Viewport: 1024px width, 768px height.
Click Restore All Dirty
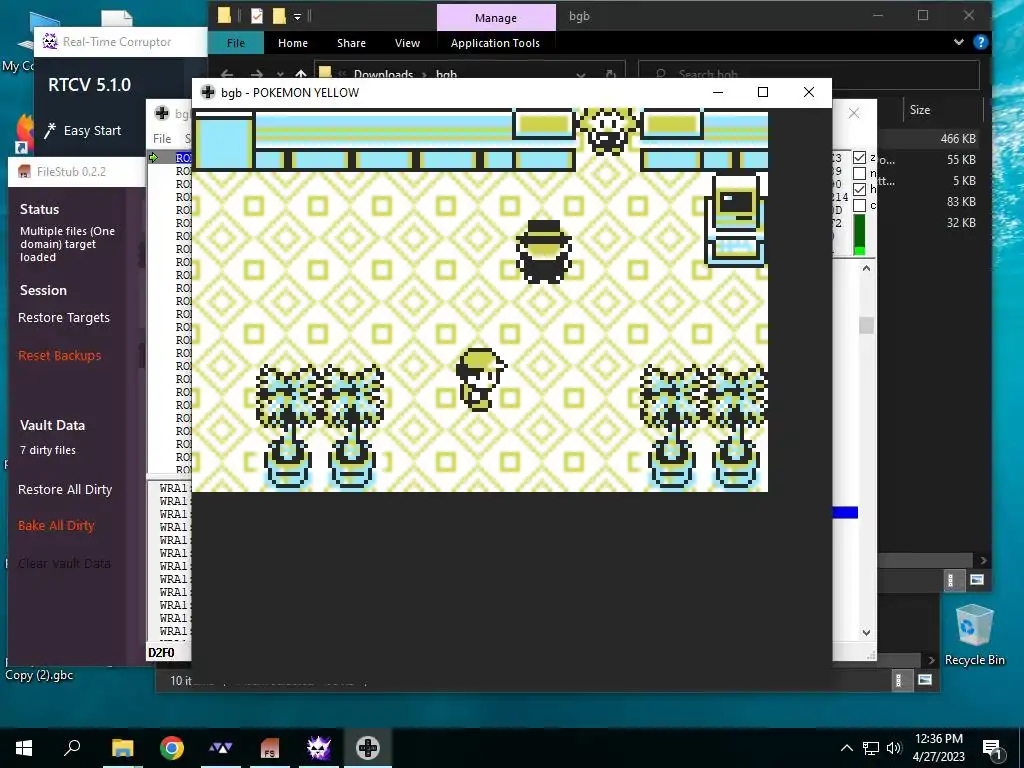click(65, 490)
